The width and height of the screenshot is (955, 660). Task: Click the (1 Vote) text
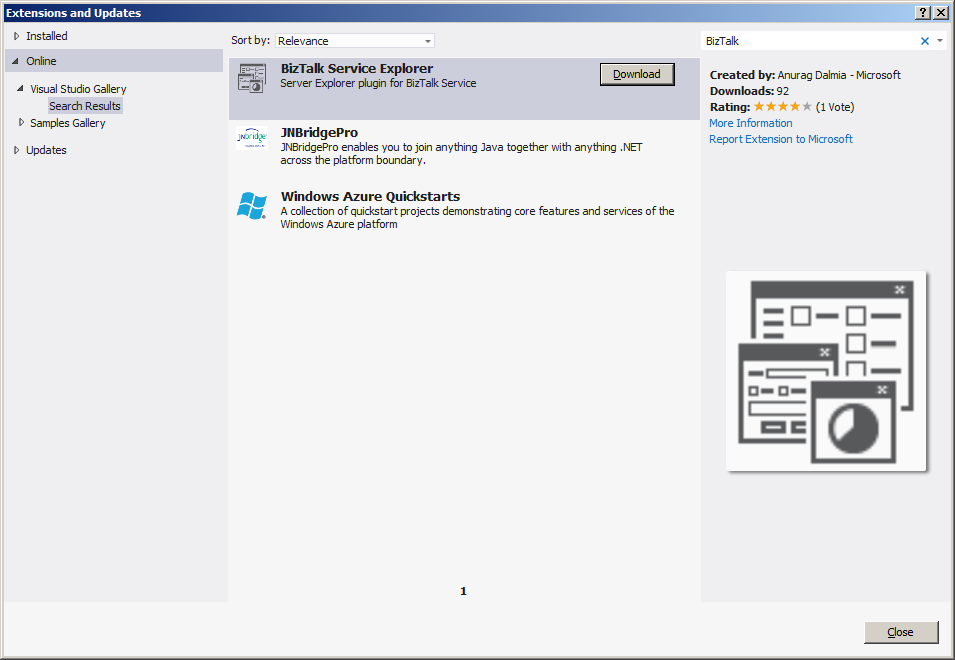[x=835, y=107]
